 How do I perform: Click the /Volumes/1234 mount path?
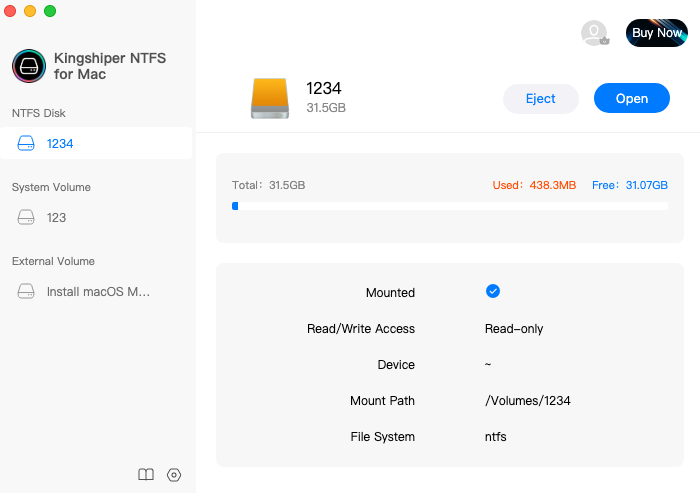(528, 401)
